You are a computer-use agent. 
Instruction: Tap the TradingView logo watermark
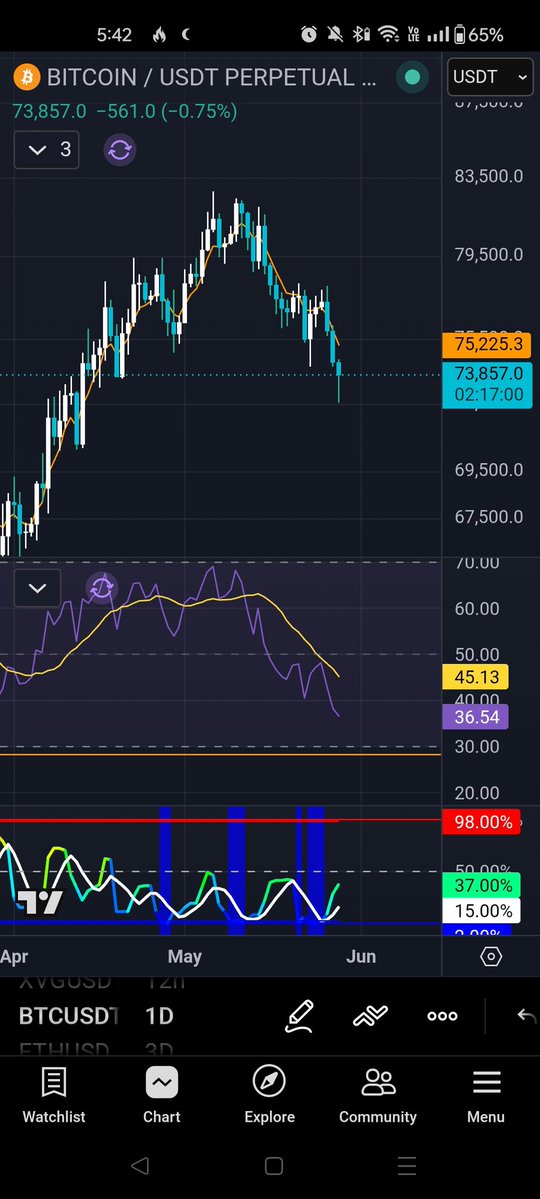pyautogui.click(x=40, y=902)
